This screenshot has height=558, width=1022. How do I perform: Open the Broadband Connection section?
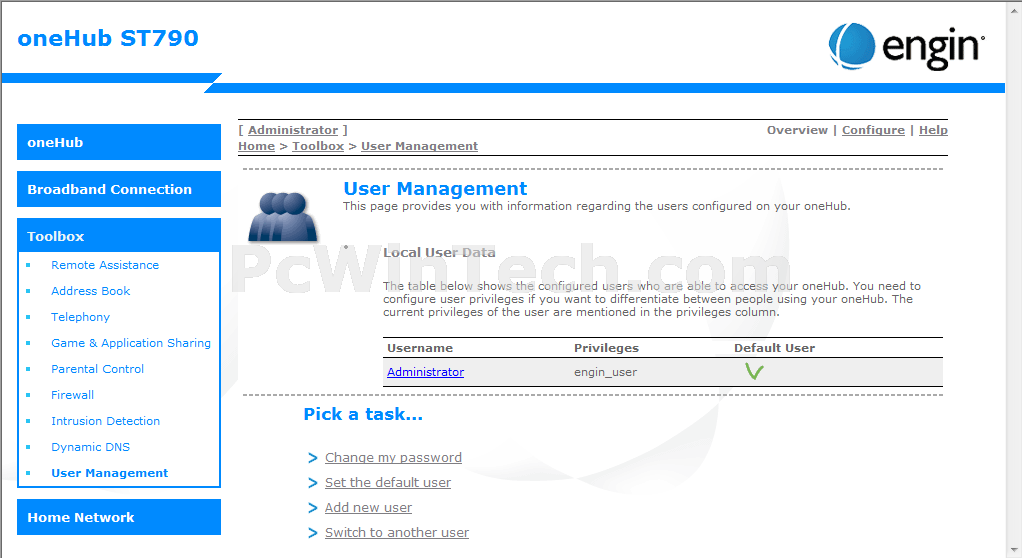coord(119,189)
